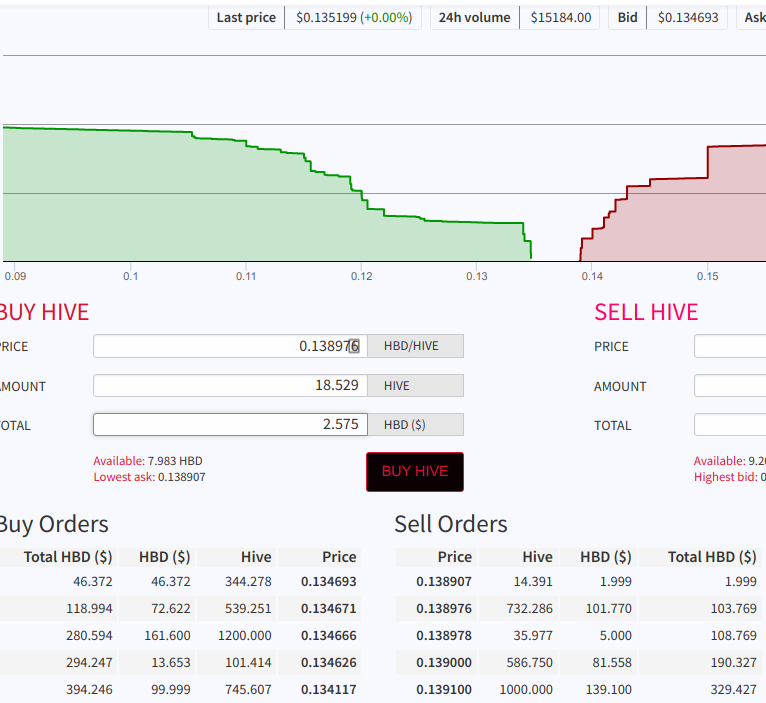
Task: Click sell order Total HBD 329.427
Action: pyautogui.click(x=733, y=689)
